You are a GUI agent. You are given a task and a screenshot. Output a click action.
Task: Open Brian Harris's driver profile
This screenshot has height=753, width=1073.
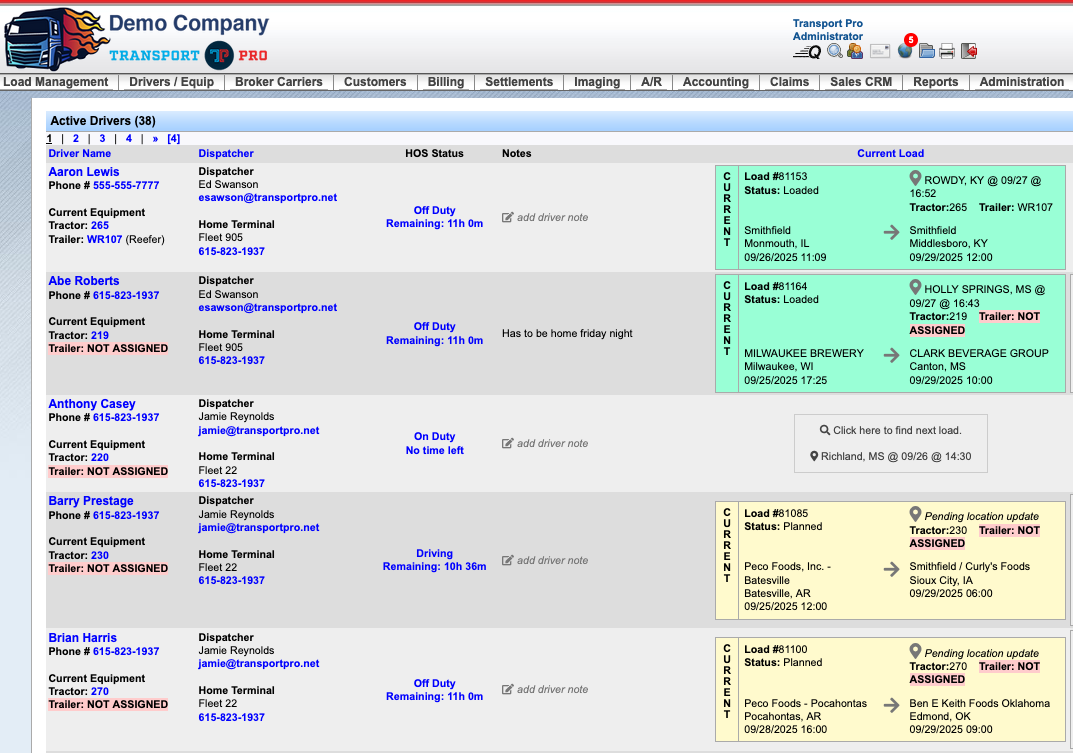[x=82, y=638]
